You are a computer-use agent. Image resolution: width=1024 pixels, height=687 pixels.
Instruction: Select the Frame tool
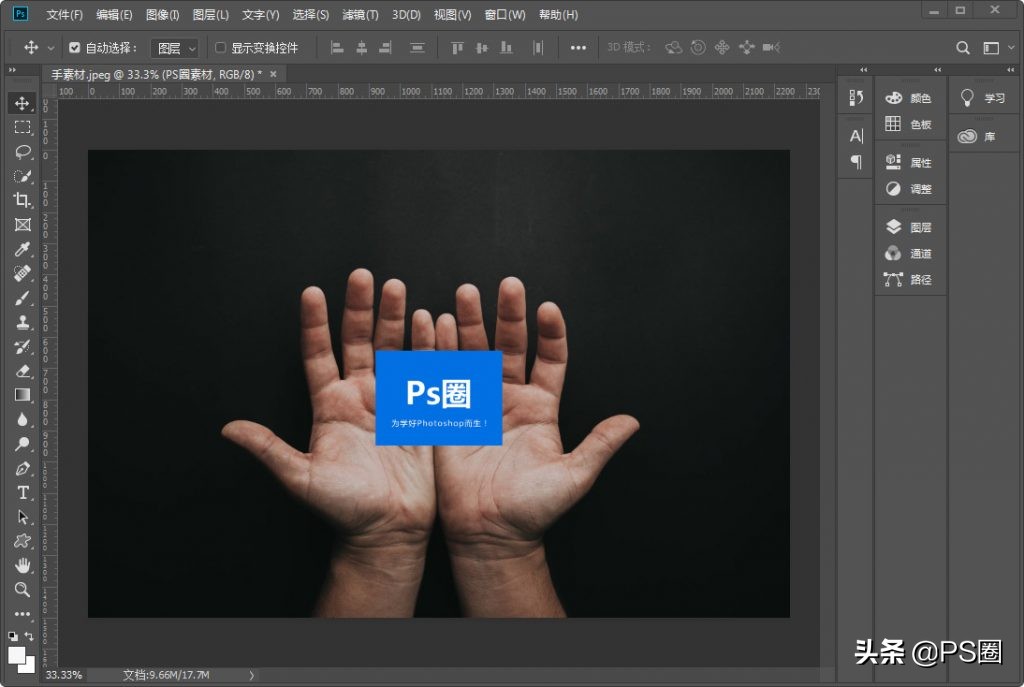tap(22, 225)
